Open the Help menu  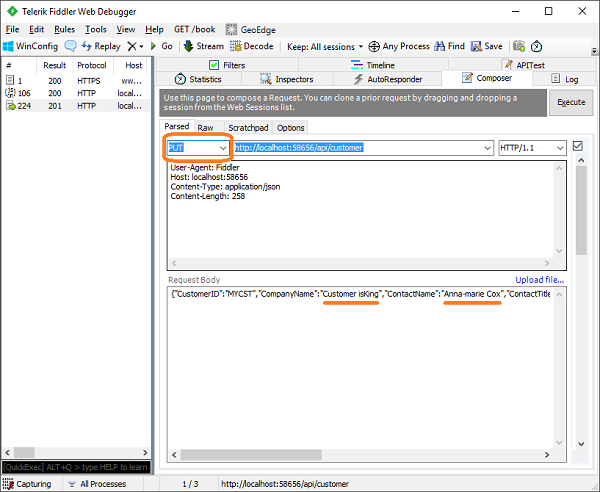[x=154, y=29]
